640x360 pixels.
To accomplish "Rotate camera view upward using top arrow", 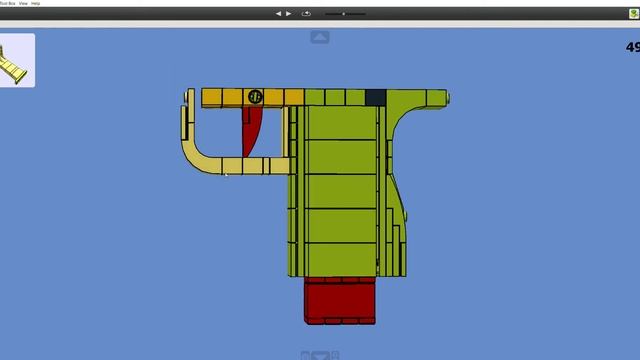I will 320,37.
